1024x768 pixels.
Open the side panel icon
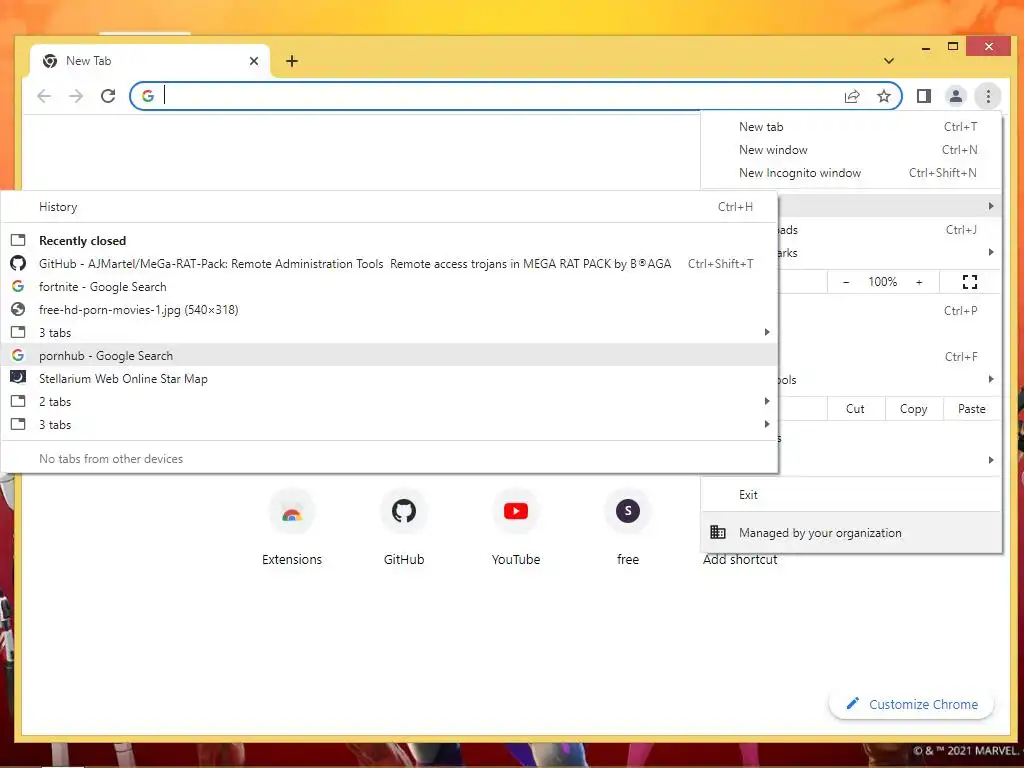(x=923, y=97)
